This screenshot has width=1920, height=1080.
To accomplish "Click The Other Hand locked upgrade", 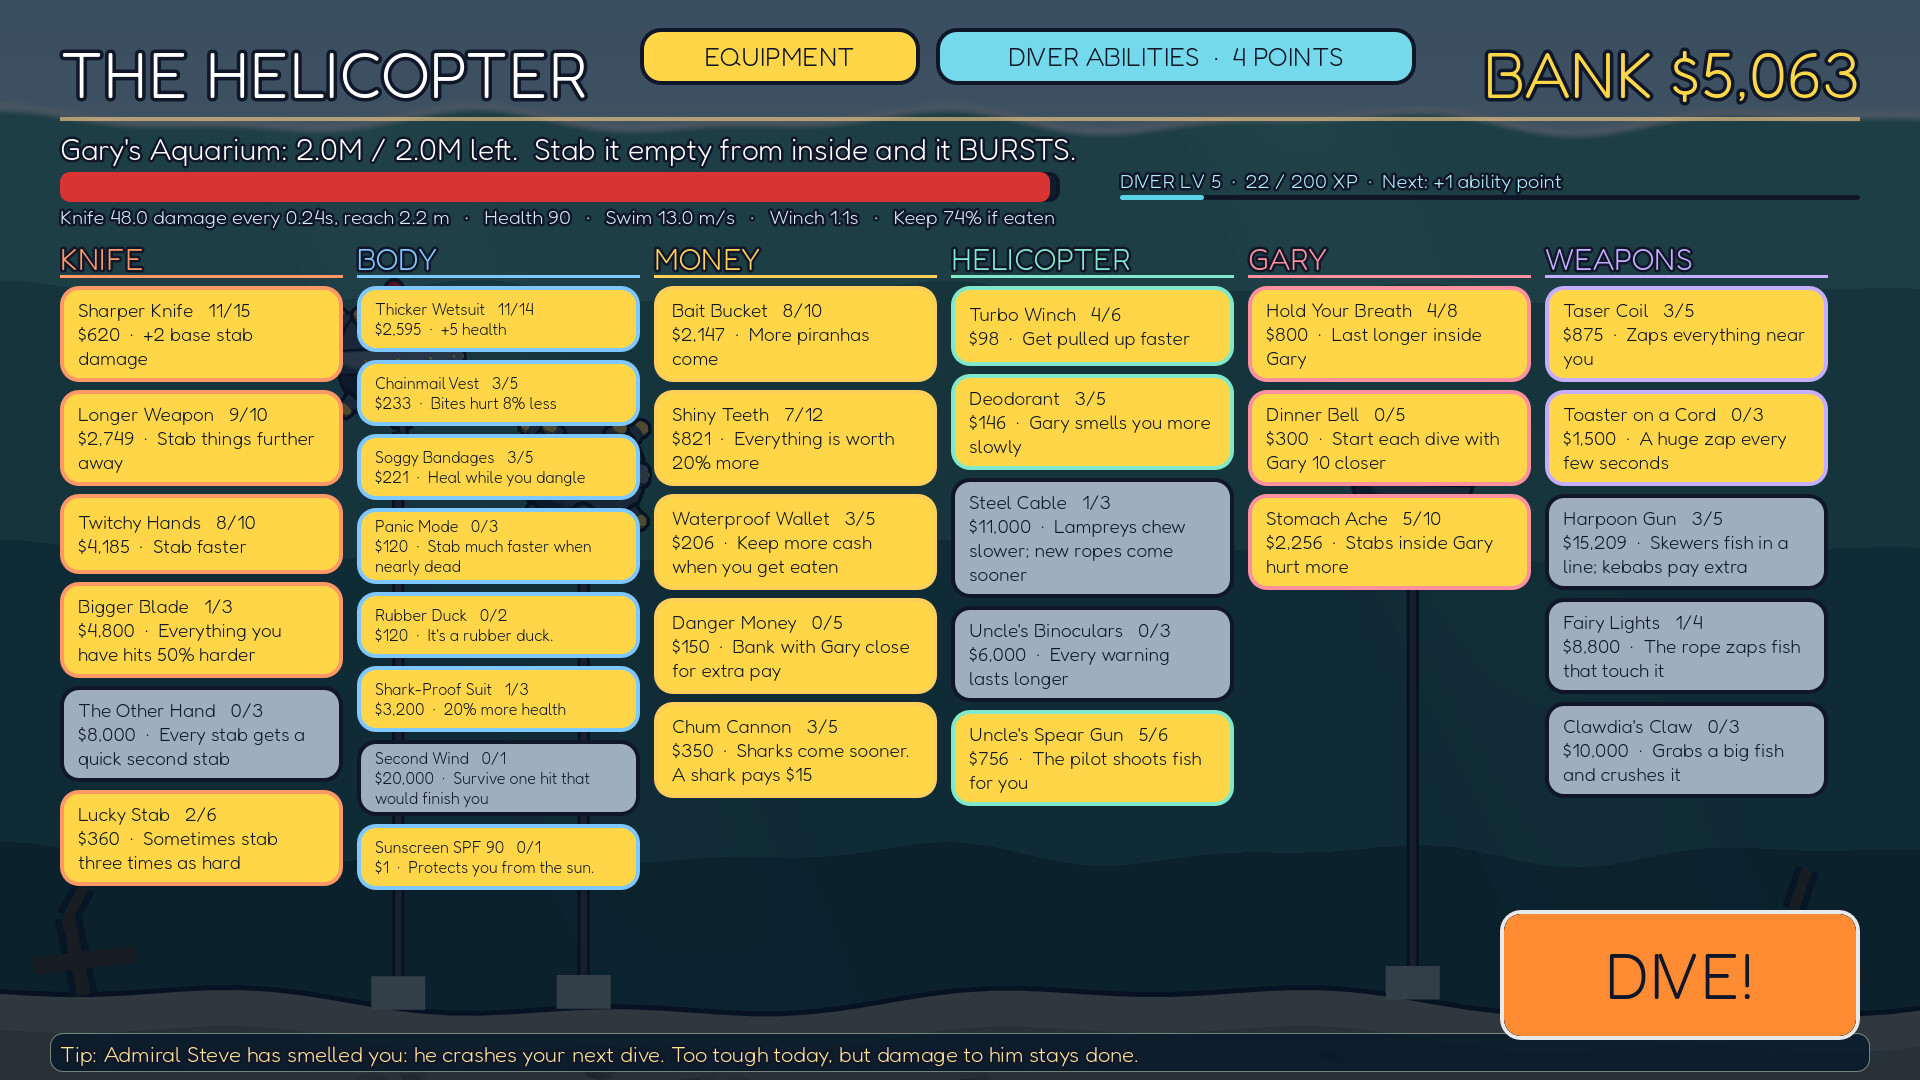I will [x=201, y=734].
